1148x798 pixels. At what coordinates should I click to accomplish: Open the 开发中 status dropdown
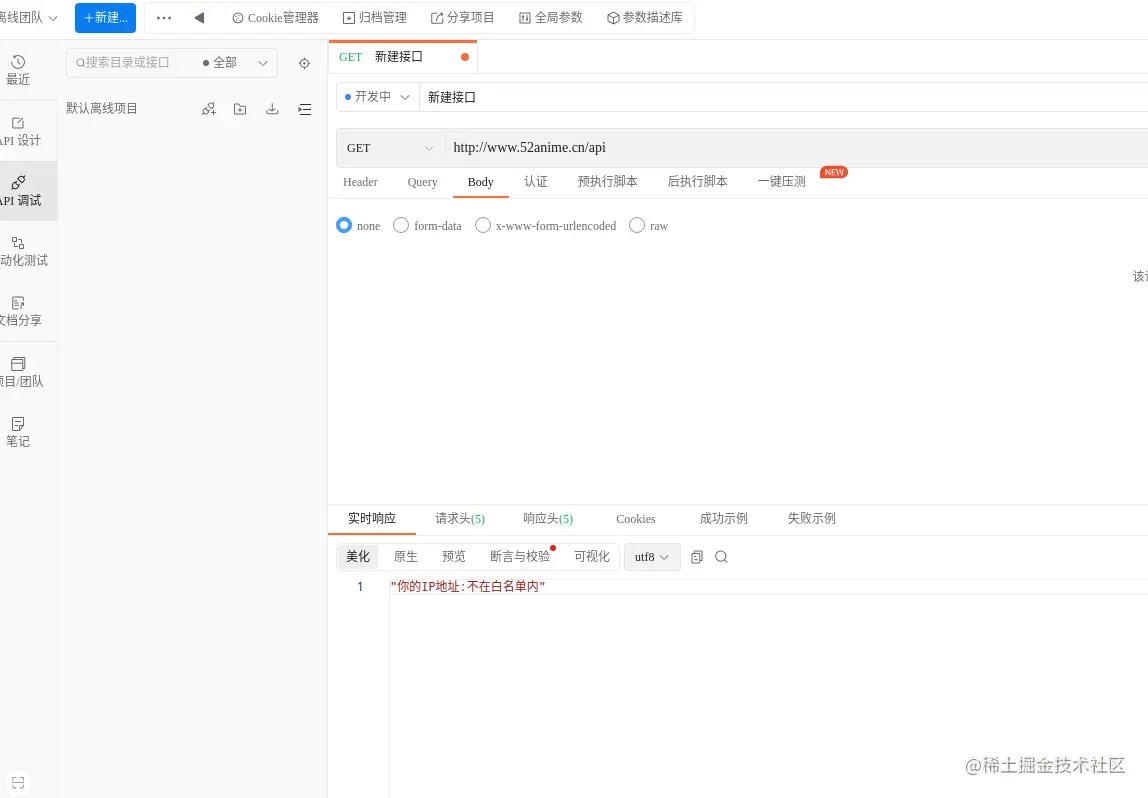click(x=377, y=97)
